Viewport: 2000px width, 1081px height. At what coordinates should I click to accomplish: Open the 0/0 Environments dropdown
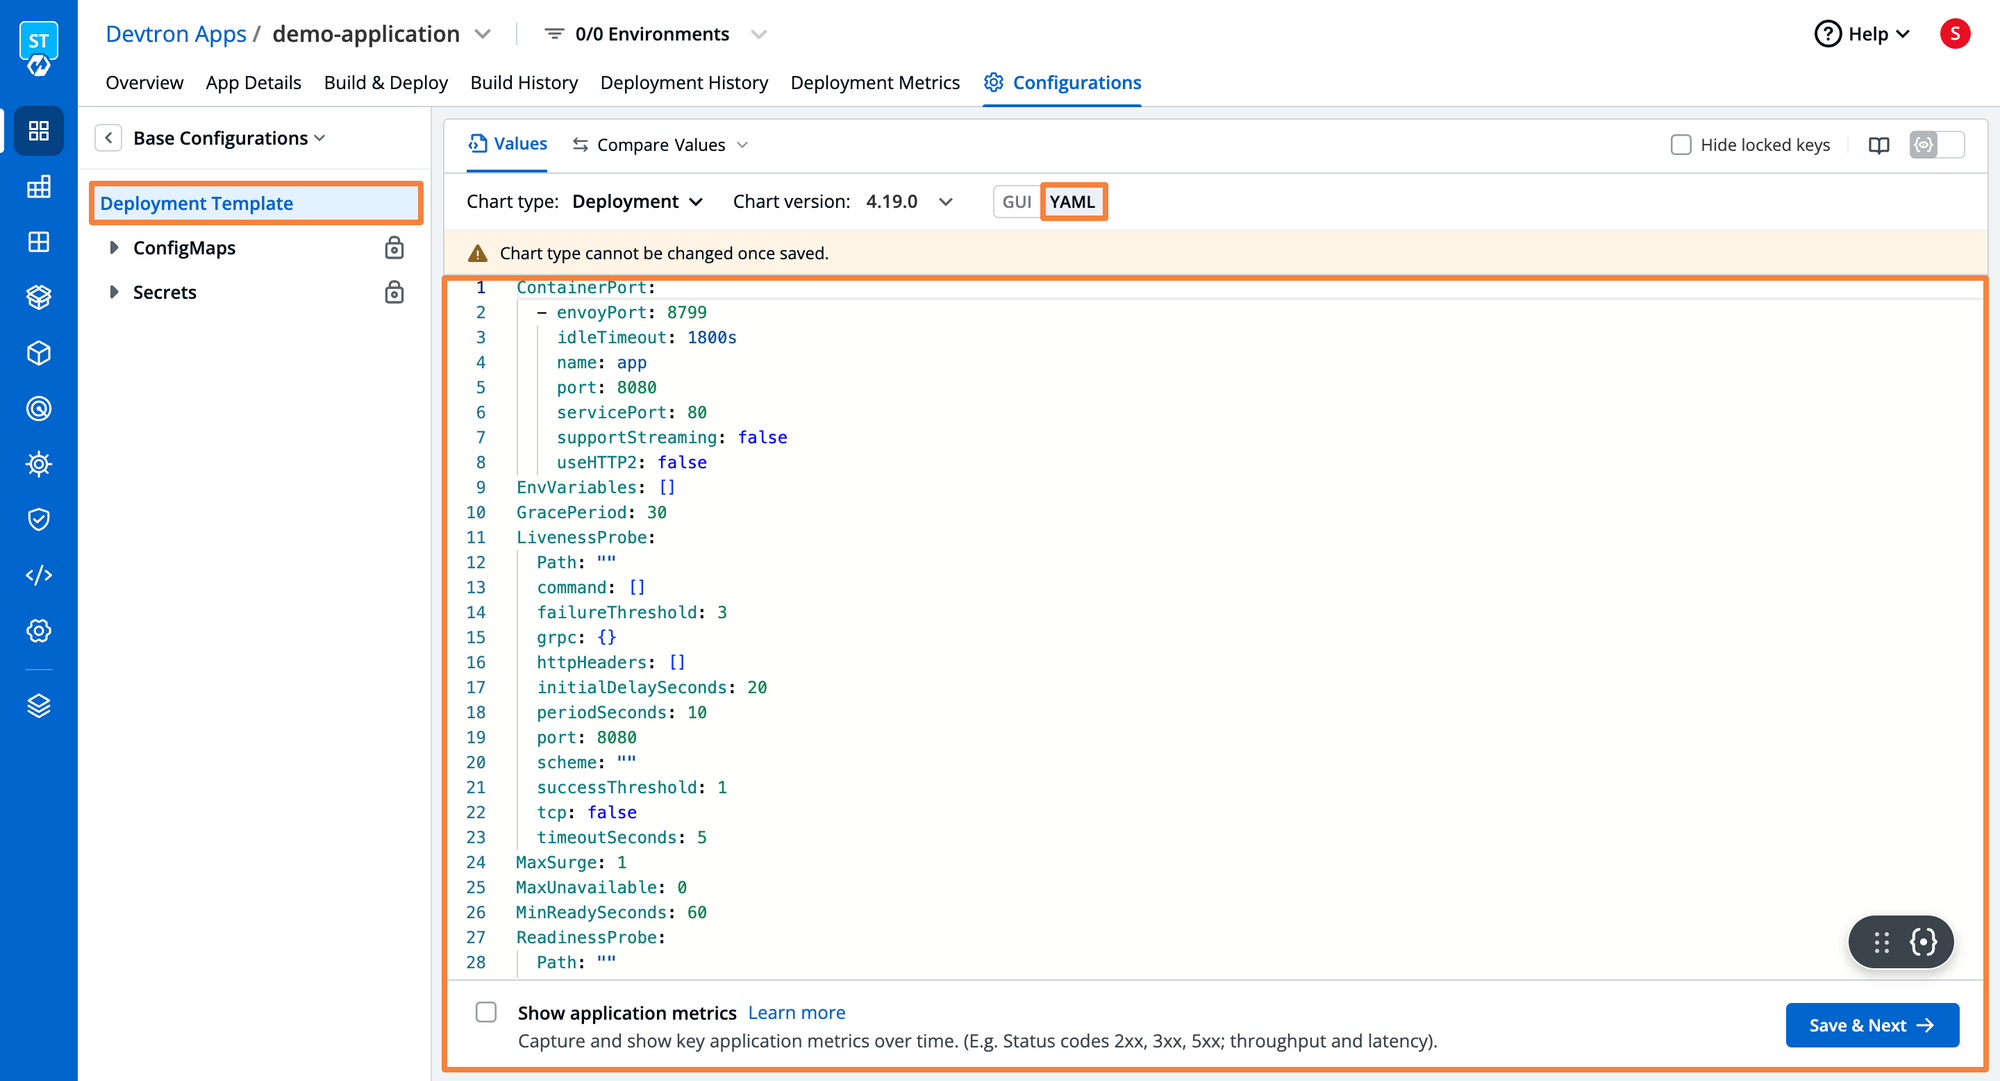758,34
